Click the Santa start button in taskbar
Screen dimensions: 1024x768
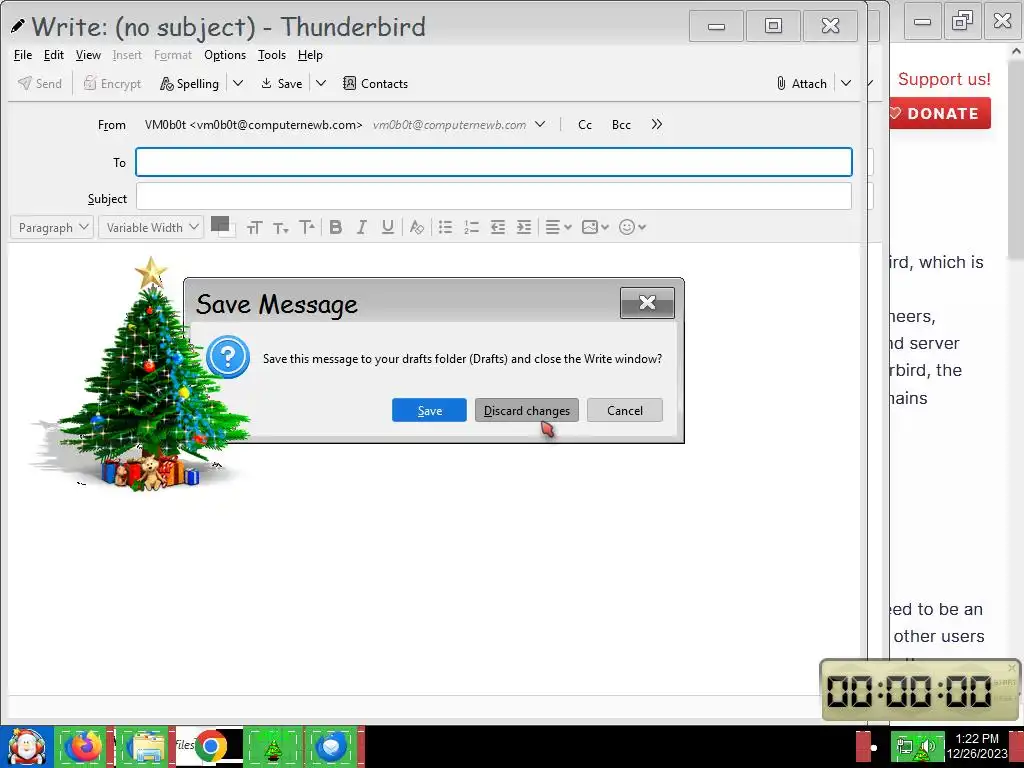26,747
